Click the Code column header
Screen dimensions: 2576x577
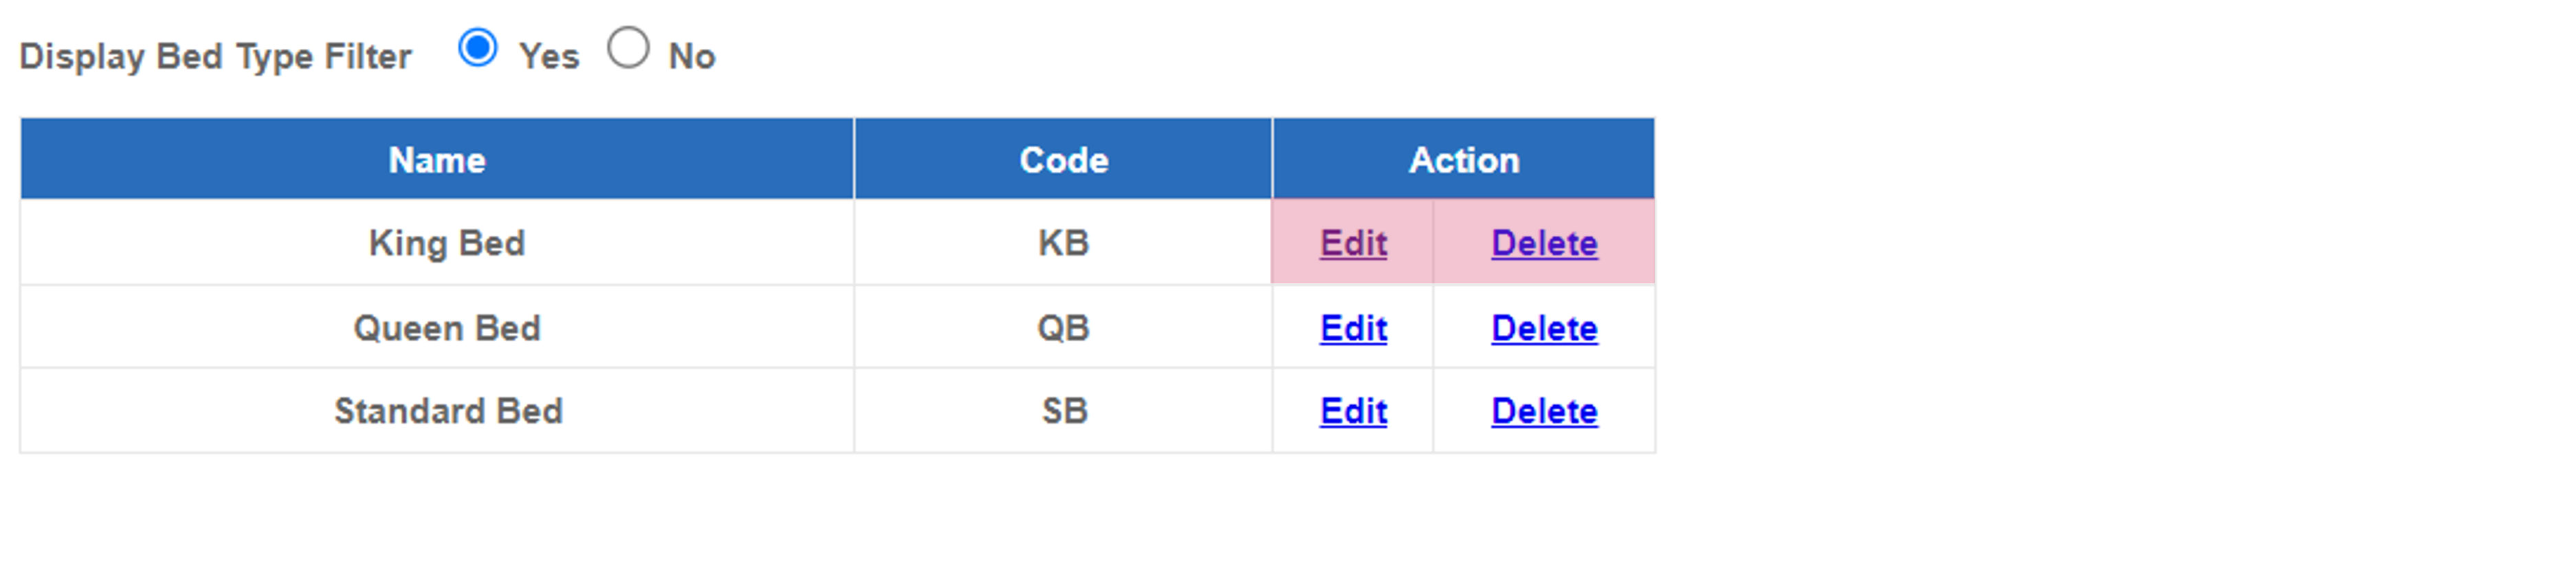click(x=1063, y=159)
